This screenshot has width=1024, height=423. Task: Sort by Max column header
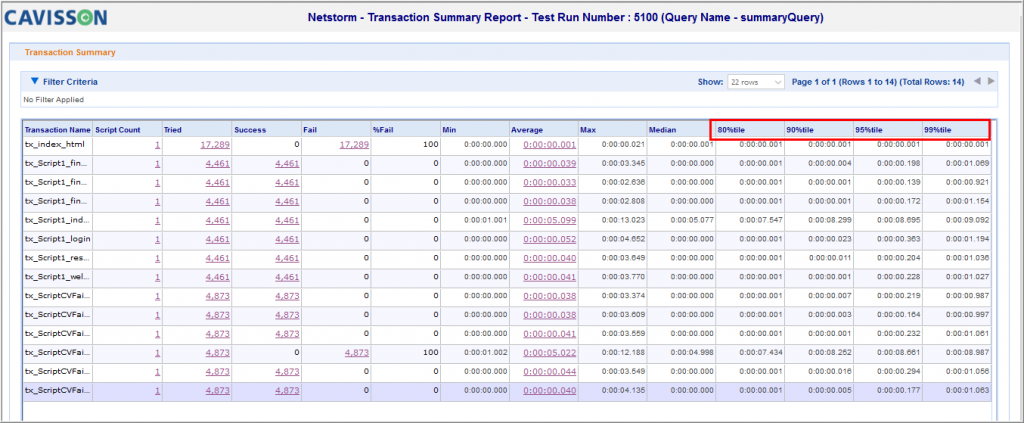(x=588, y=130)
